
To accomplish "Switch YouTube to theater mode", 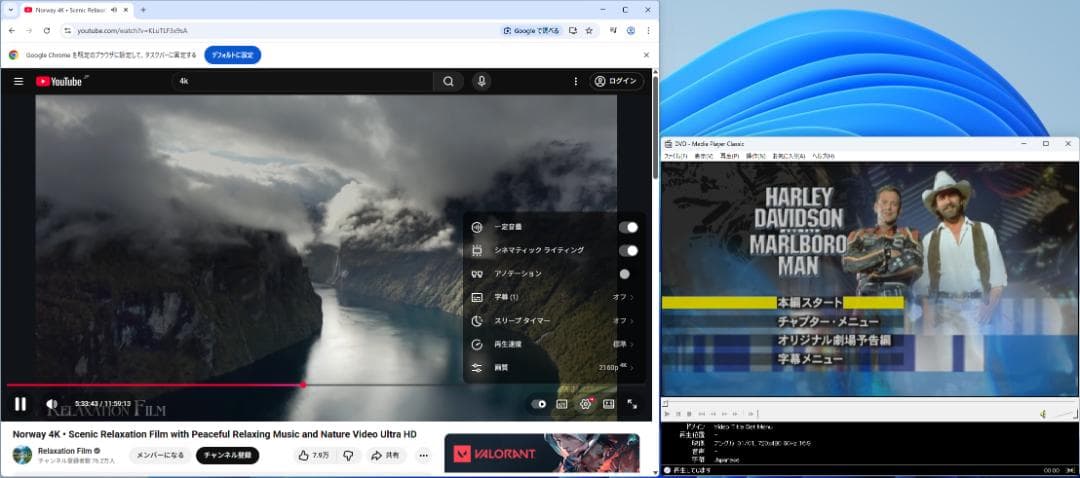I will (x=609, y=404).
